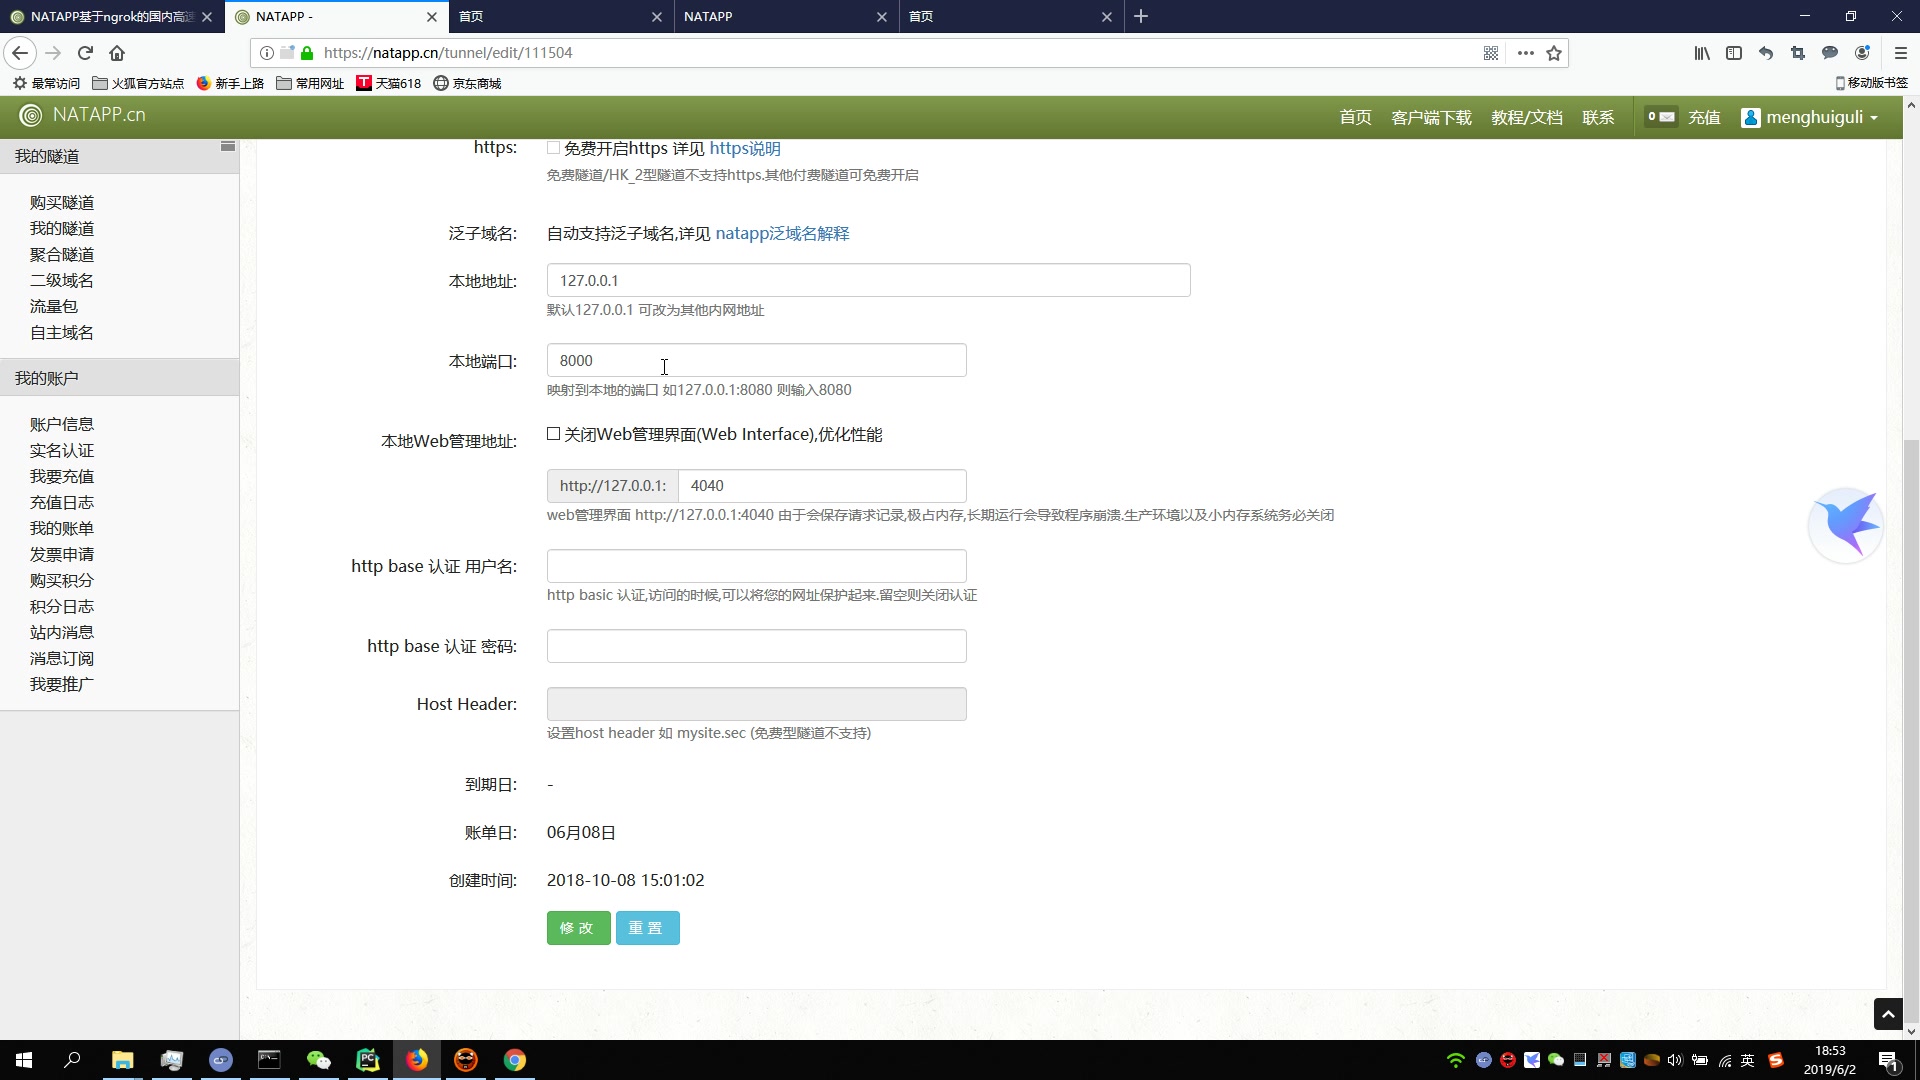Switch to the NATAPP基于ngrok tab
1920x1080 pixels.
coord(111,16)
